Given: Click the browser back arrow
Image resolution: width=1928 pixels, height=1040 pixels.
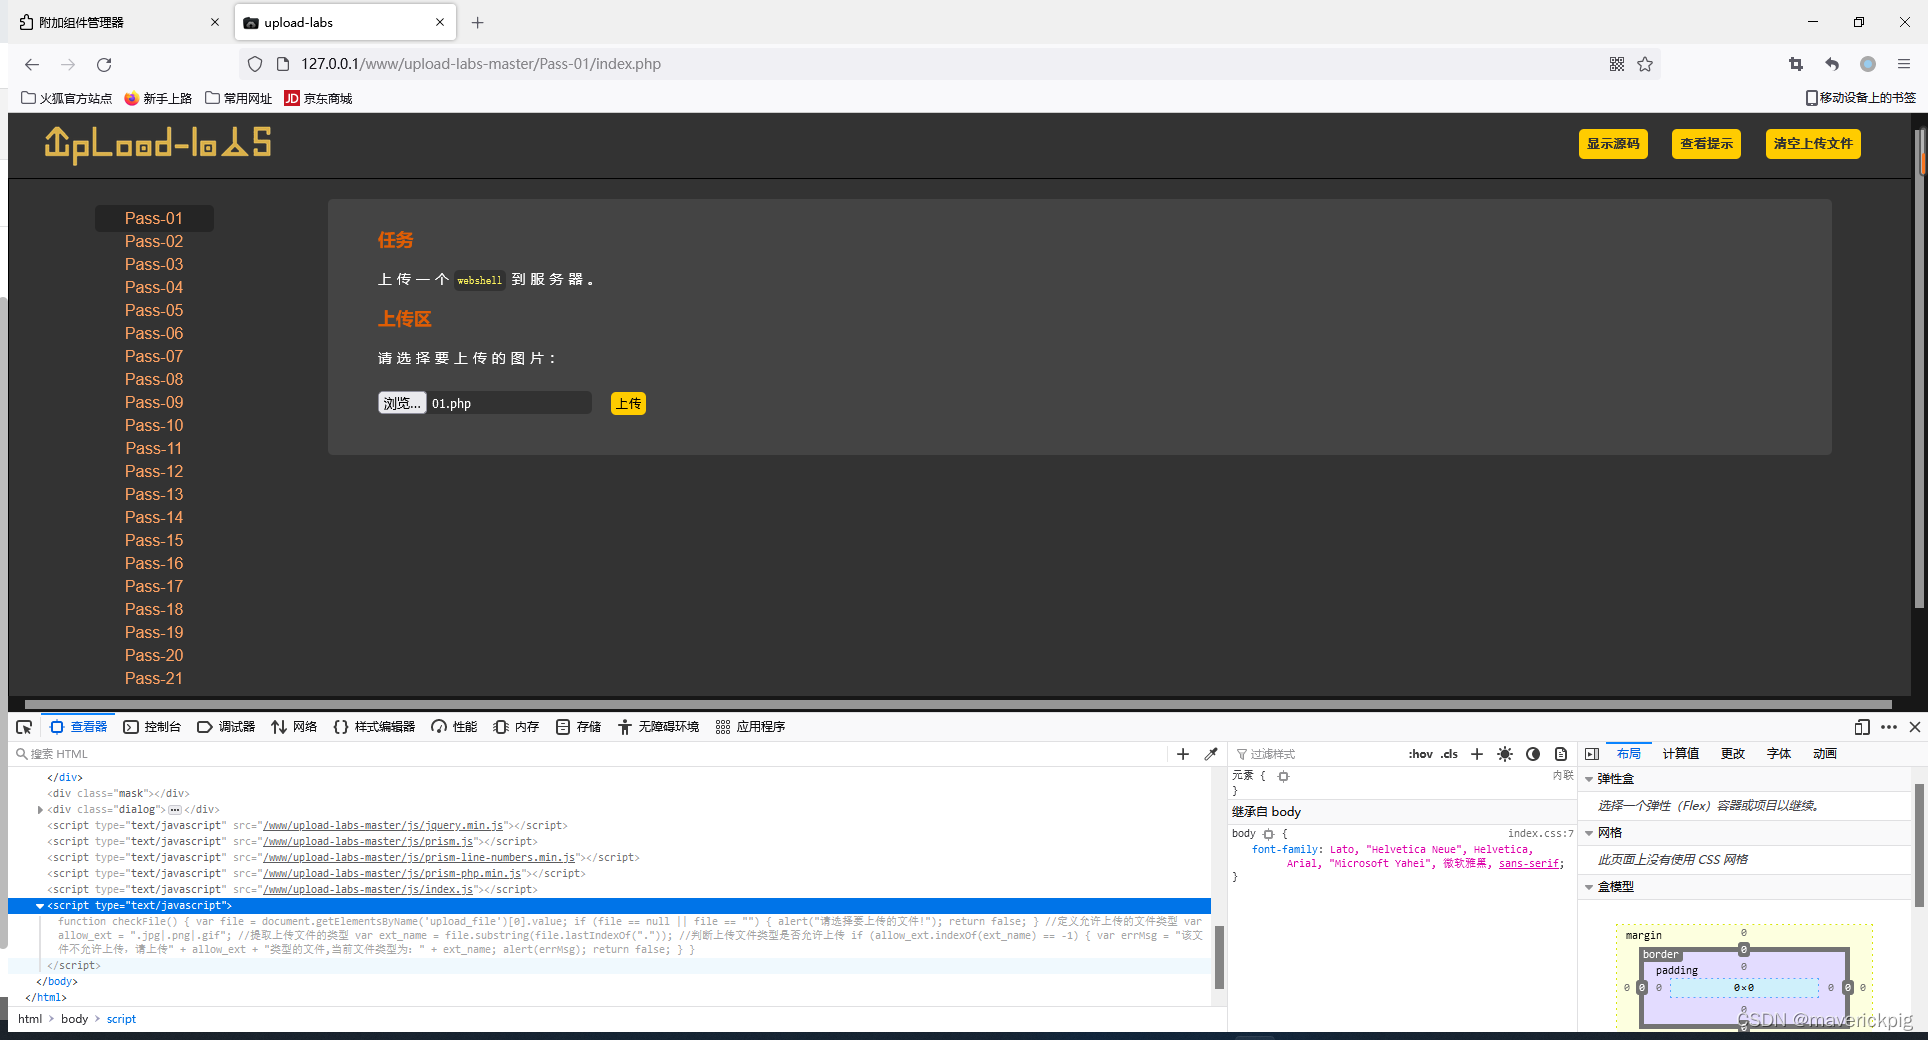Looking at the screenshot, I should pyautogui.click(x=32, y=64).
